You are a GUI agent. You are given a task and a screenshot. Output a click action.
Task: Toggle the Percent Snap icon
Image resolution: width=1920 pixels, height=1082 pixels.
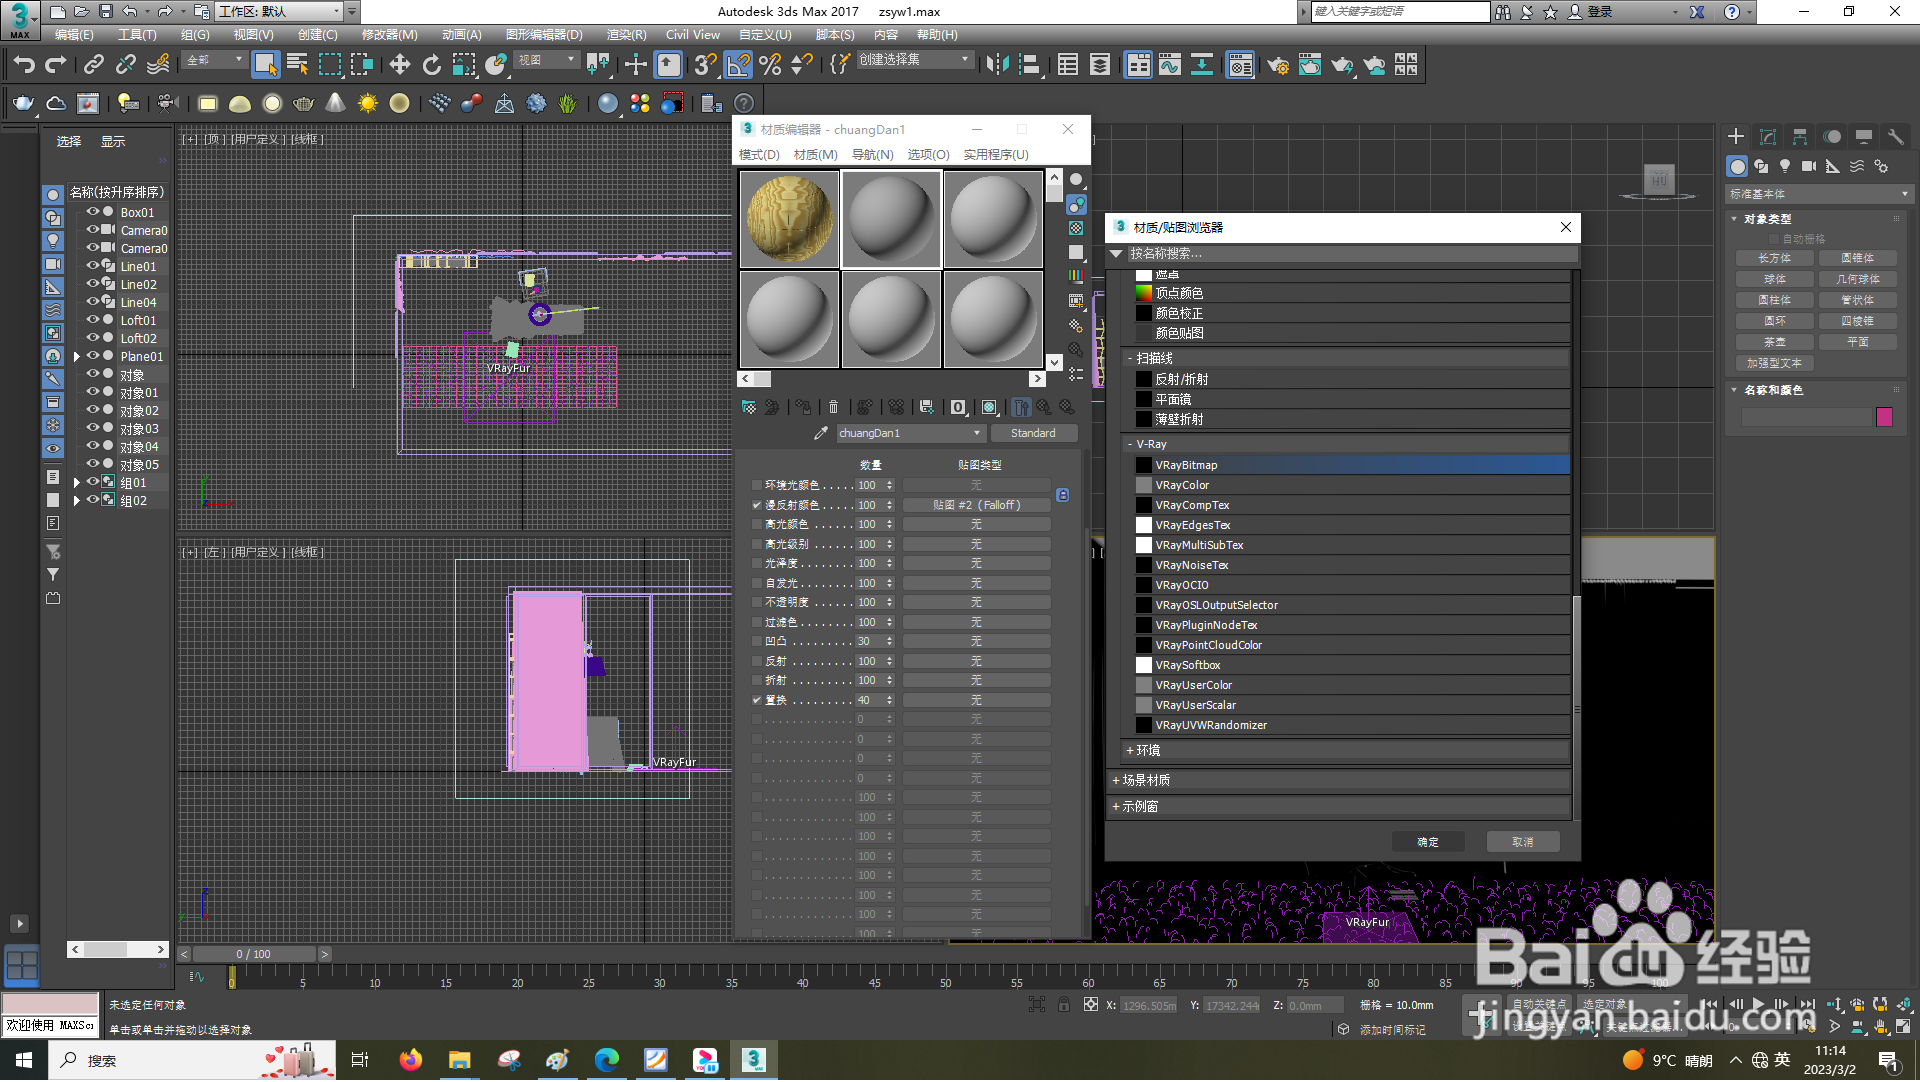tap(770, 65)
